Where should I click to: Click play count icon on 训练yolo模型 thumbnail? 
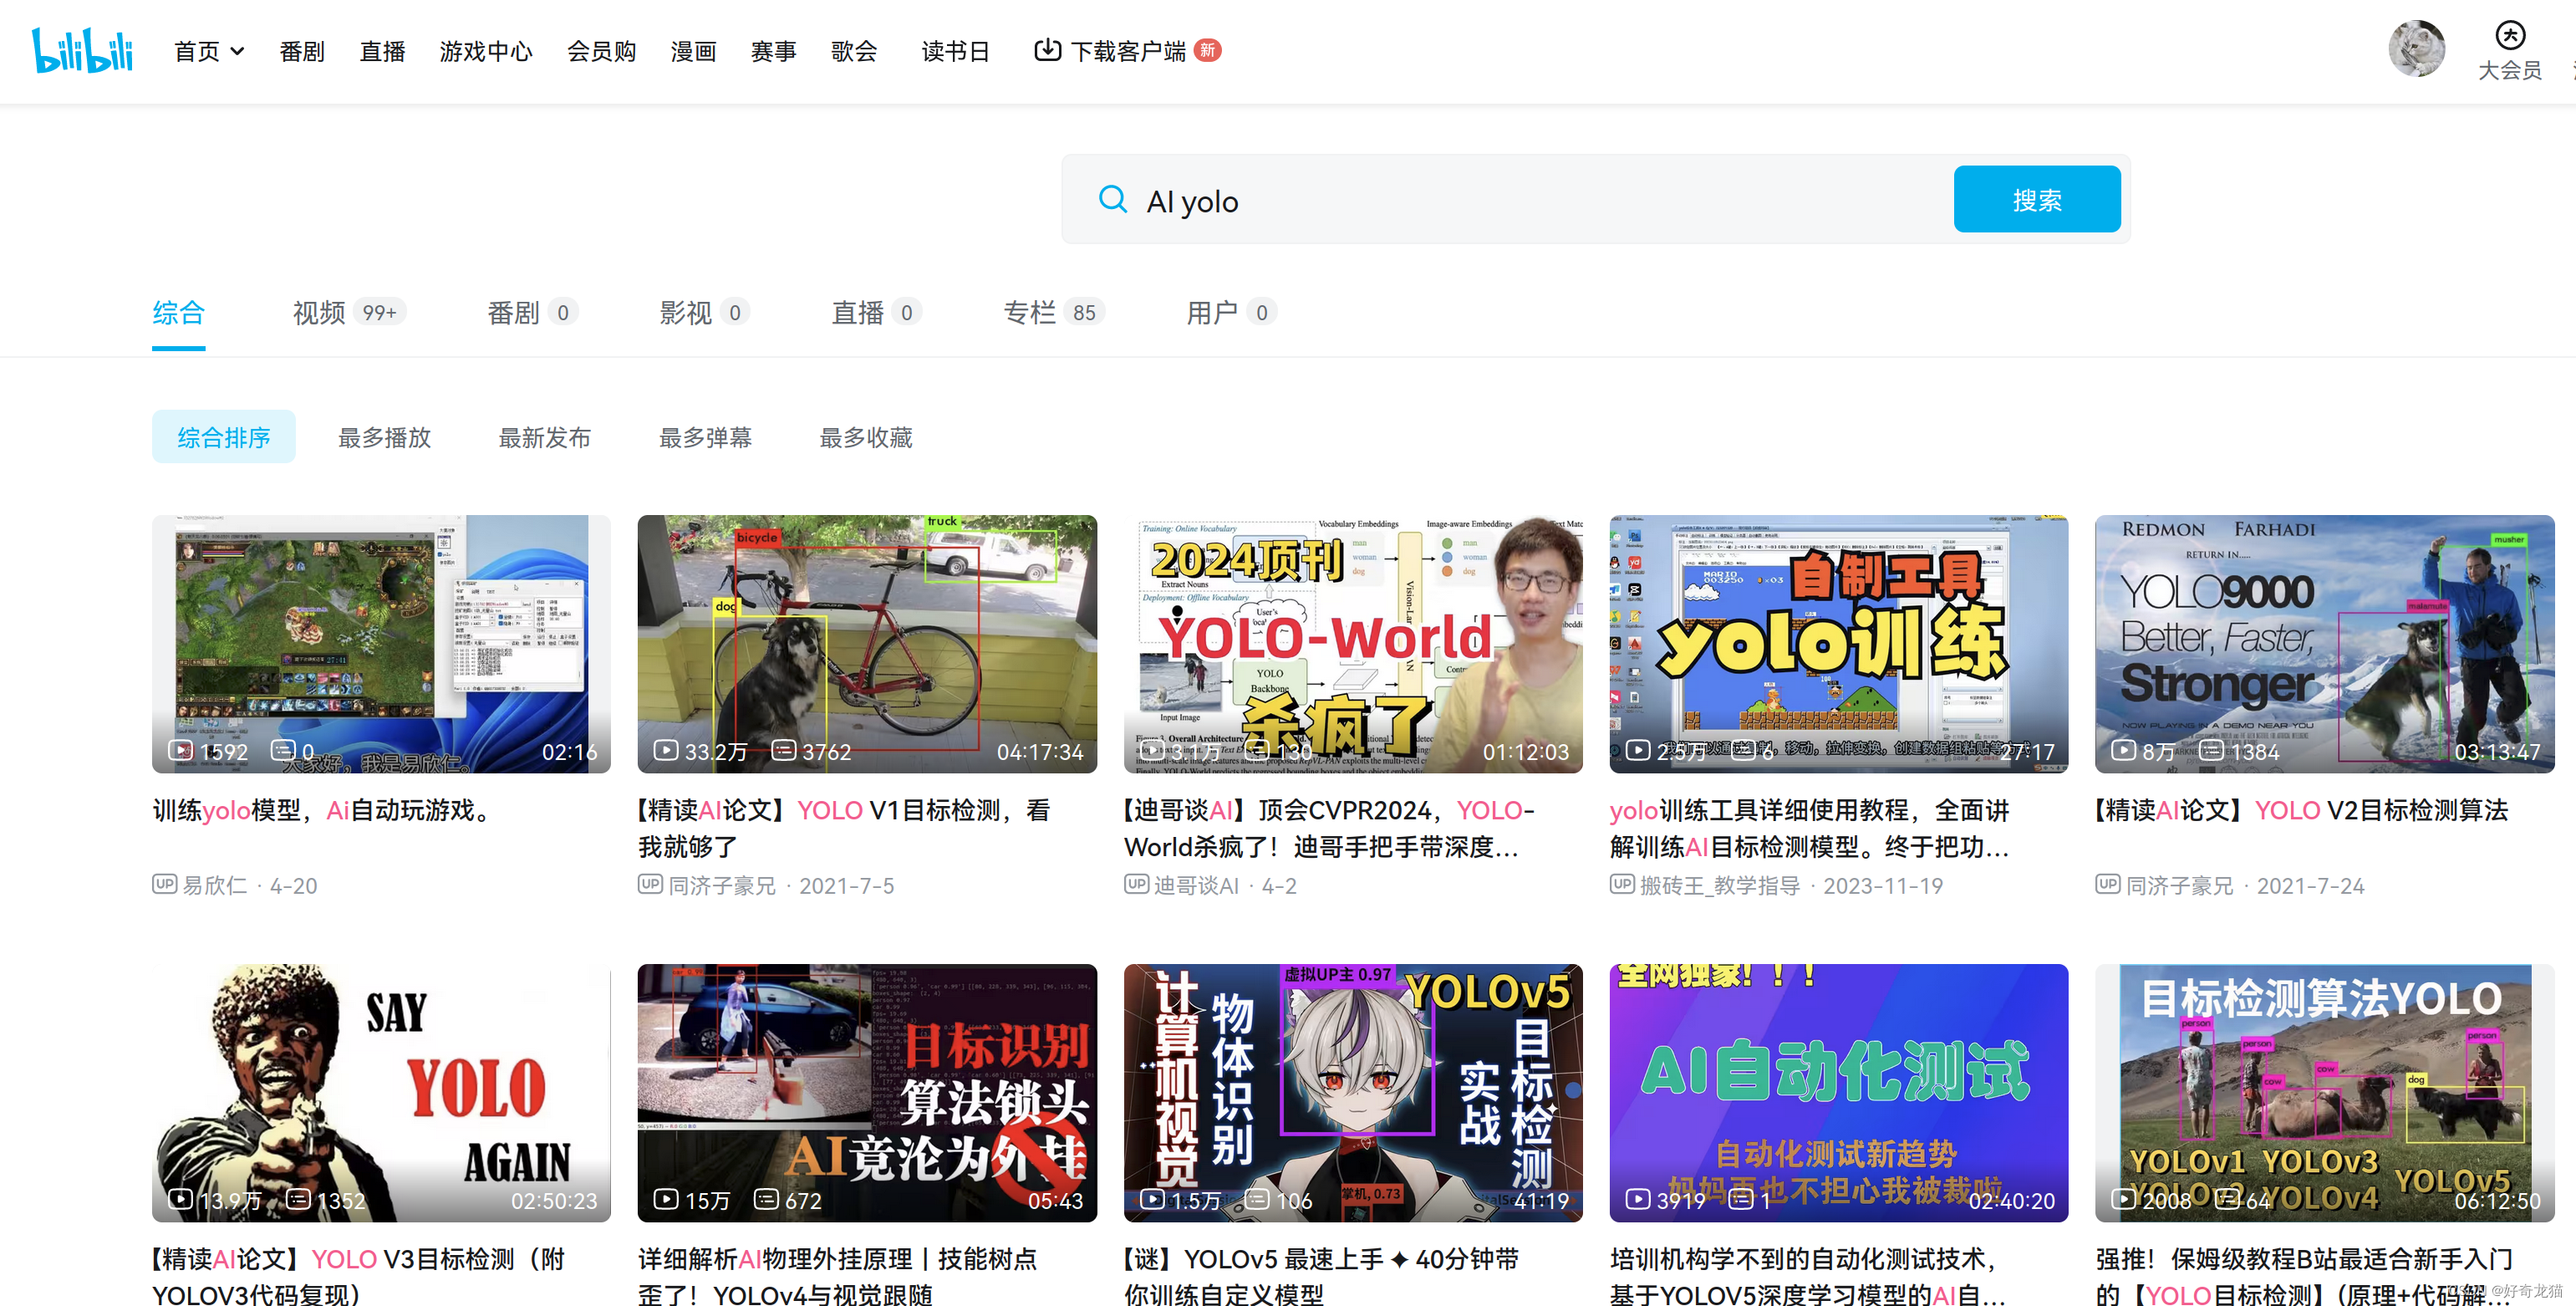(180, 750)
